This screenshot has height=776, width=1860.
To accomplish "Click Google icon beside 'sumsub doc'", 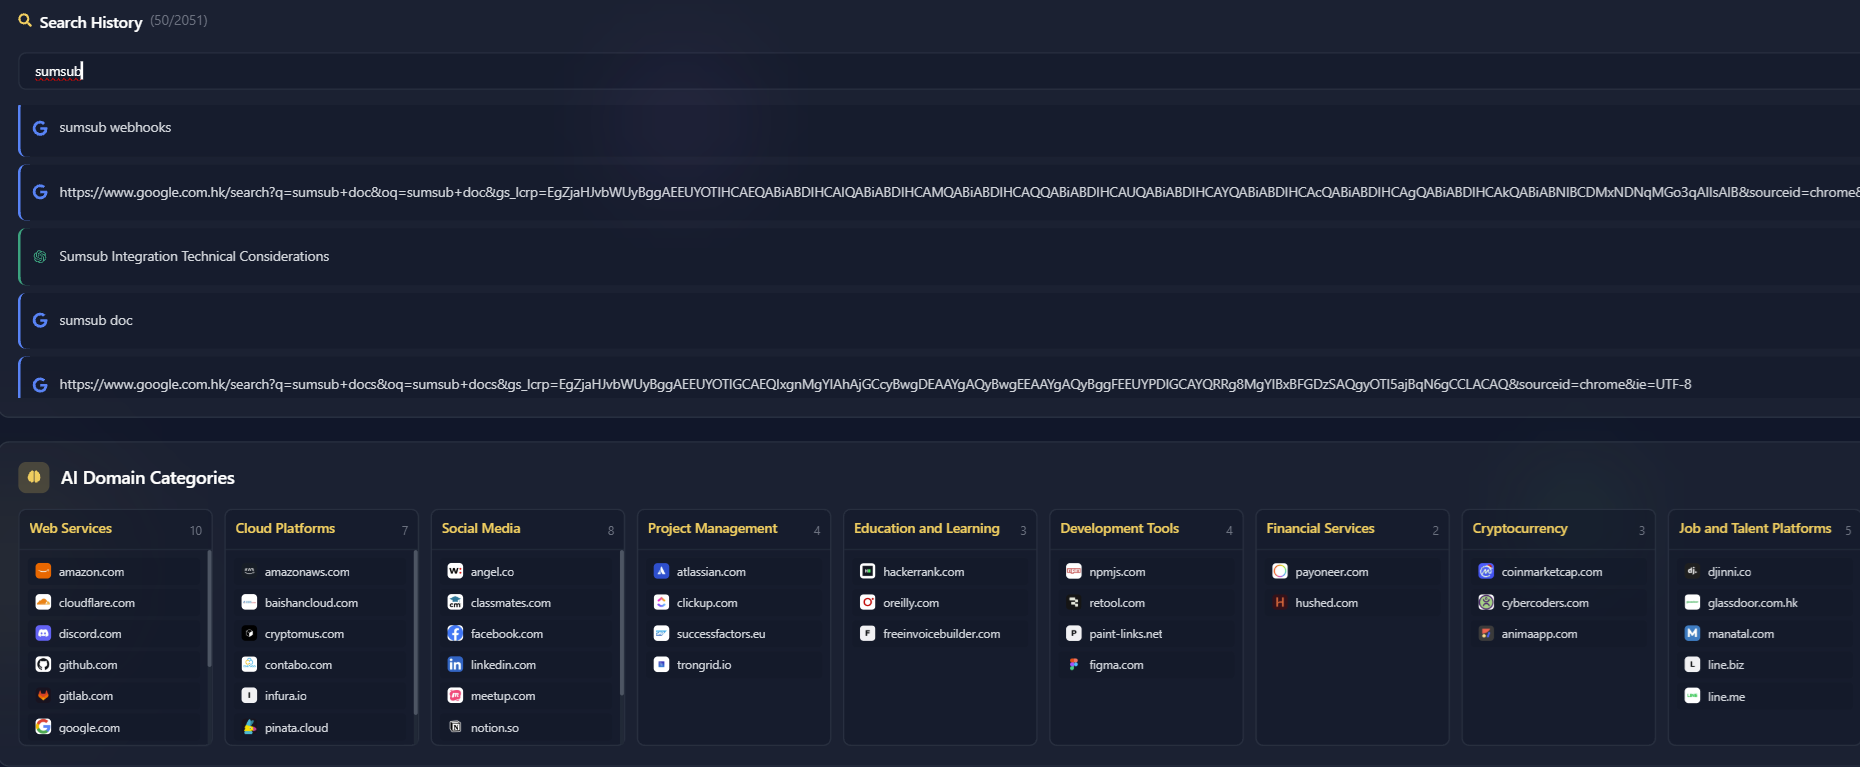I will (40, 320).
